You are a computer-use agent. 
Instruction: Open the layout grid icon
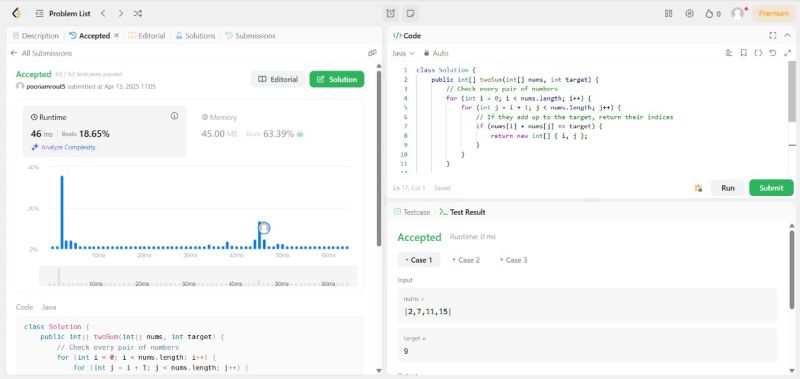(x=668, y=14)
